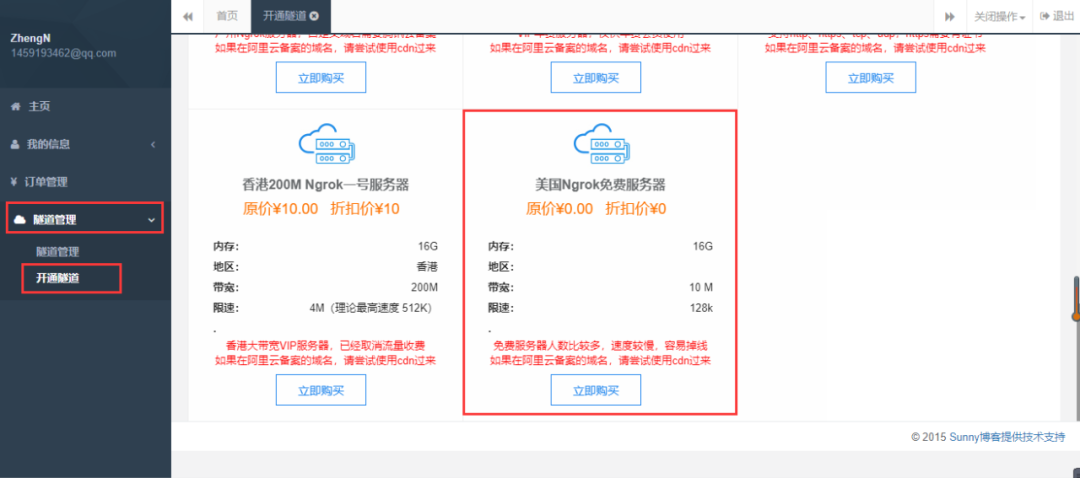Collapse the 隧道管理 menu chevron
The height and width of the screenshot is (478, 1080).
click(x=152, y=220)
